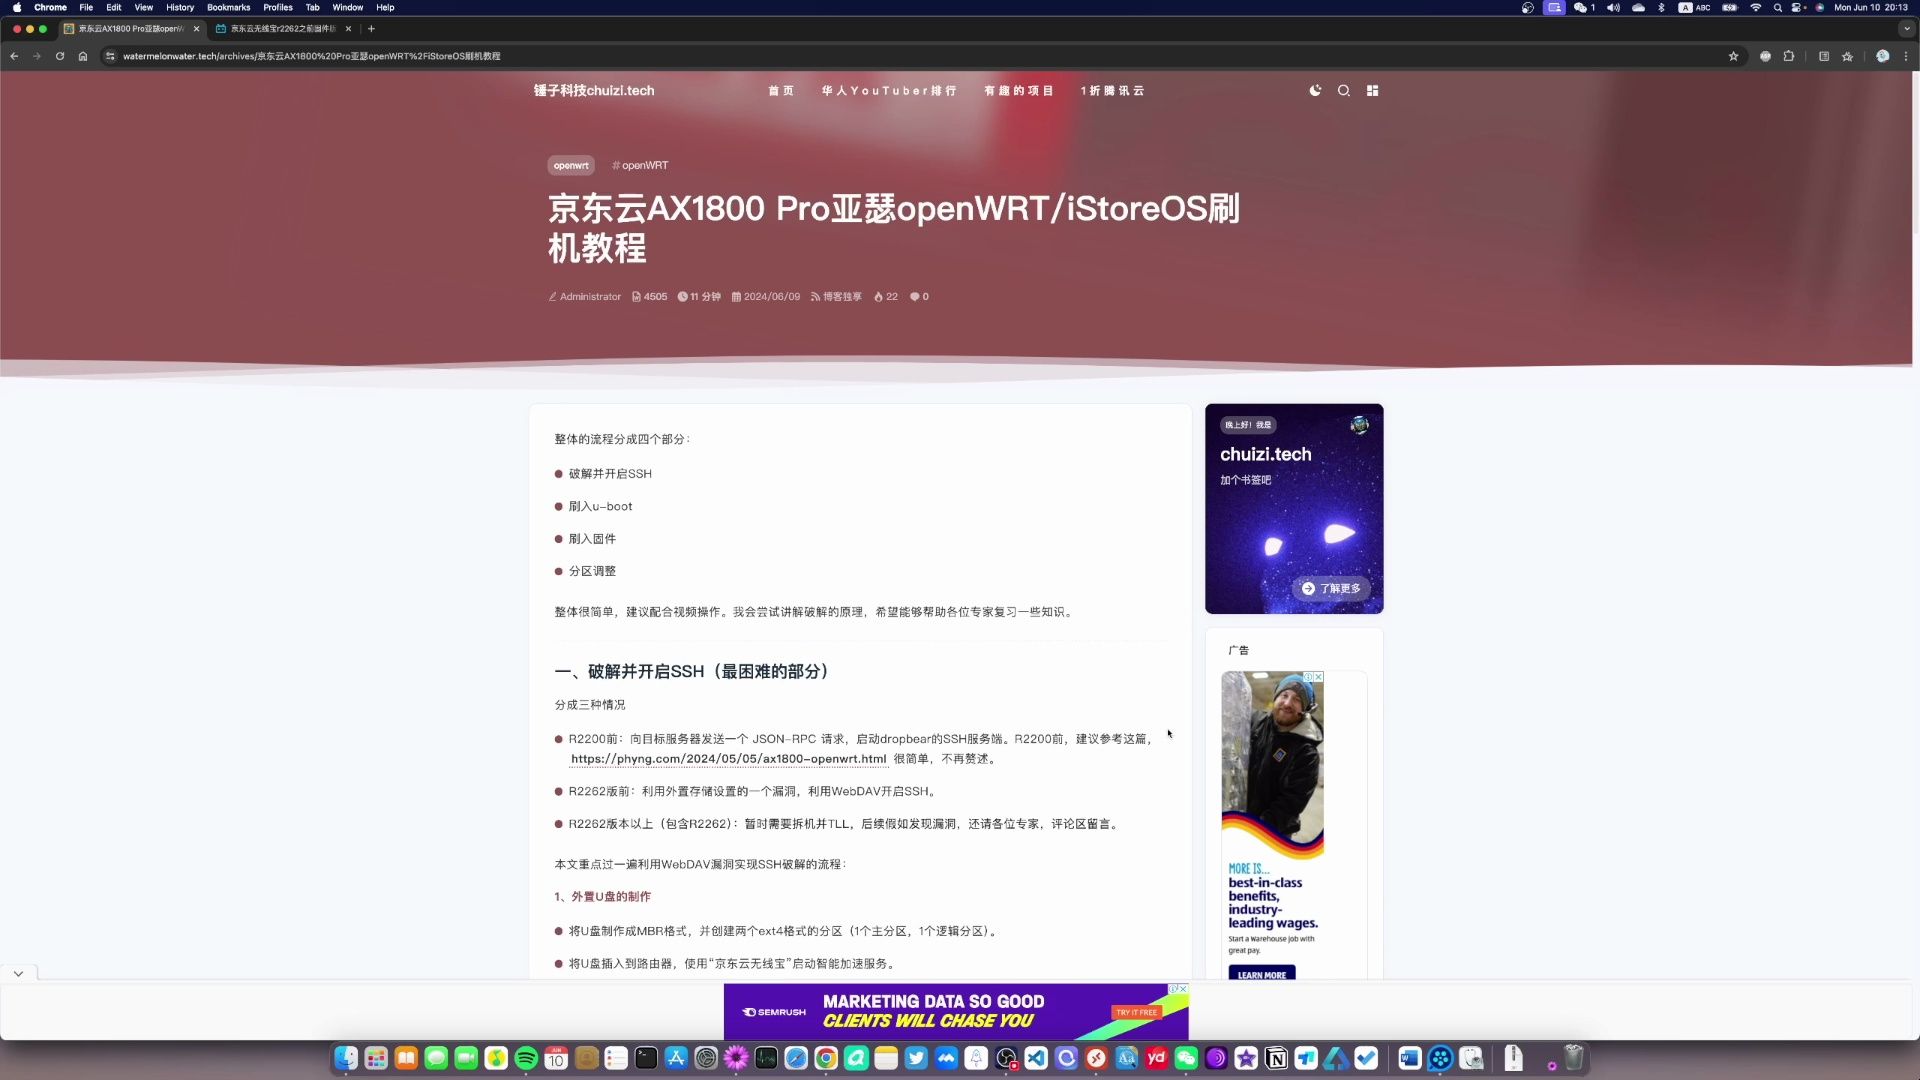This screenshot has width=1920, height=1080.
Task: Click the author pencil icon beside Administrator
Action: click(x=552, y=296)
